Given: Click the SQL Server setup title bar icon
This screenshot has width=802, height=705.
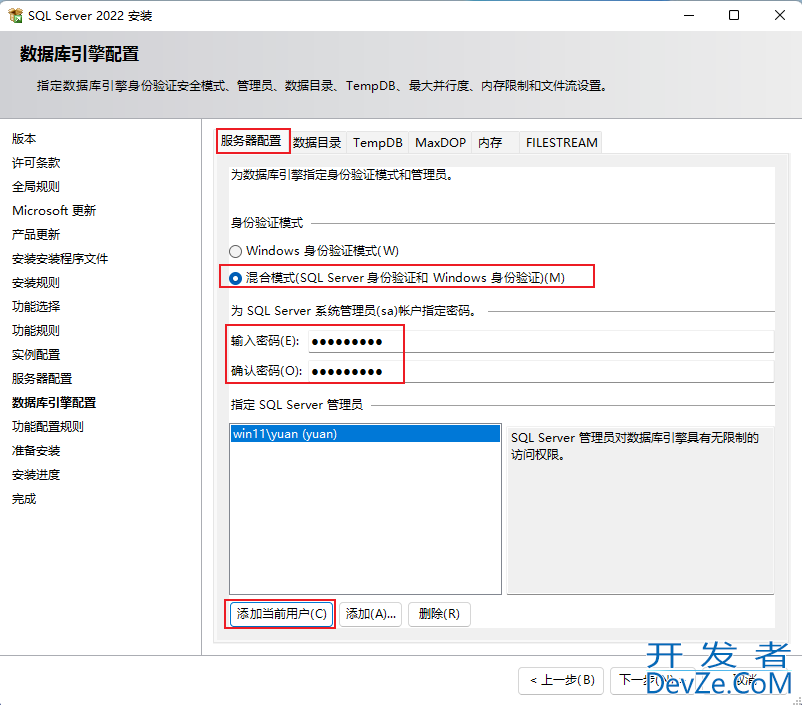Looking at the screenshot, I should coord(15,15).
